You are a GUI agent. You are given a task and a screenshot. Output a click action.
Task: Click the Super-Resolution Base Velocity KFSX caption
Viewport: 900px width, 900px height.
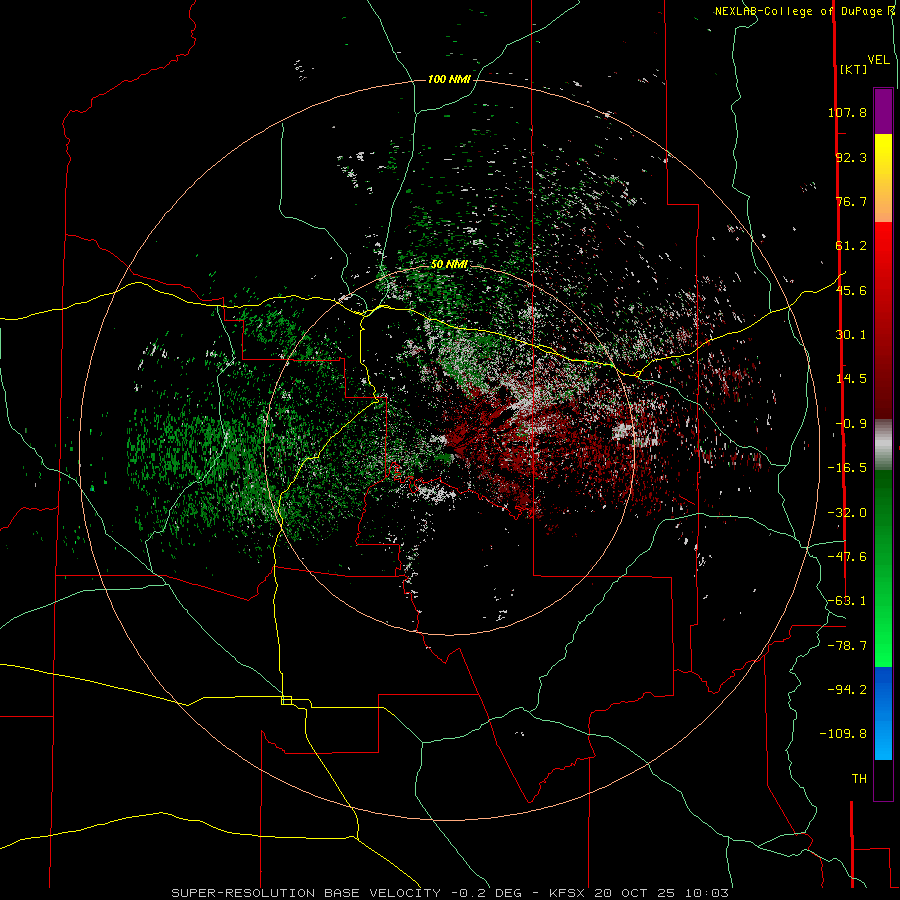pos(450,893)
